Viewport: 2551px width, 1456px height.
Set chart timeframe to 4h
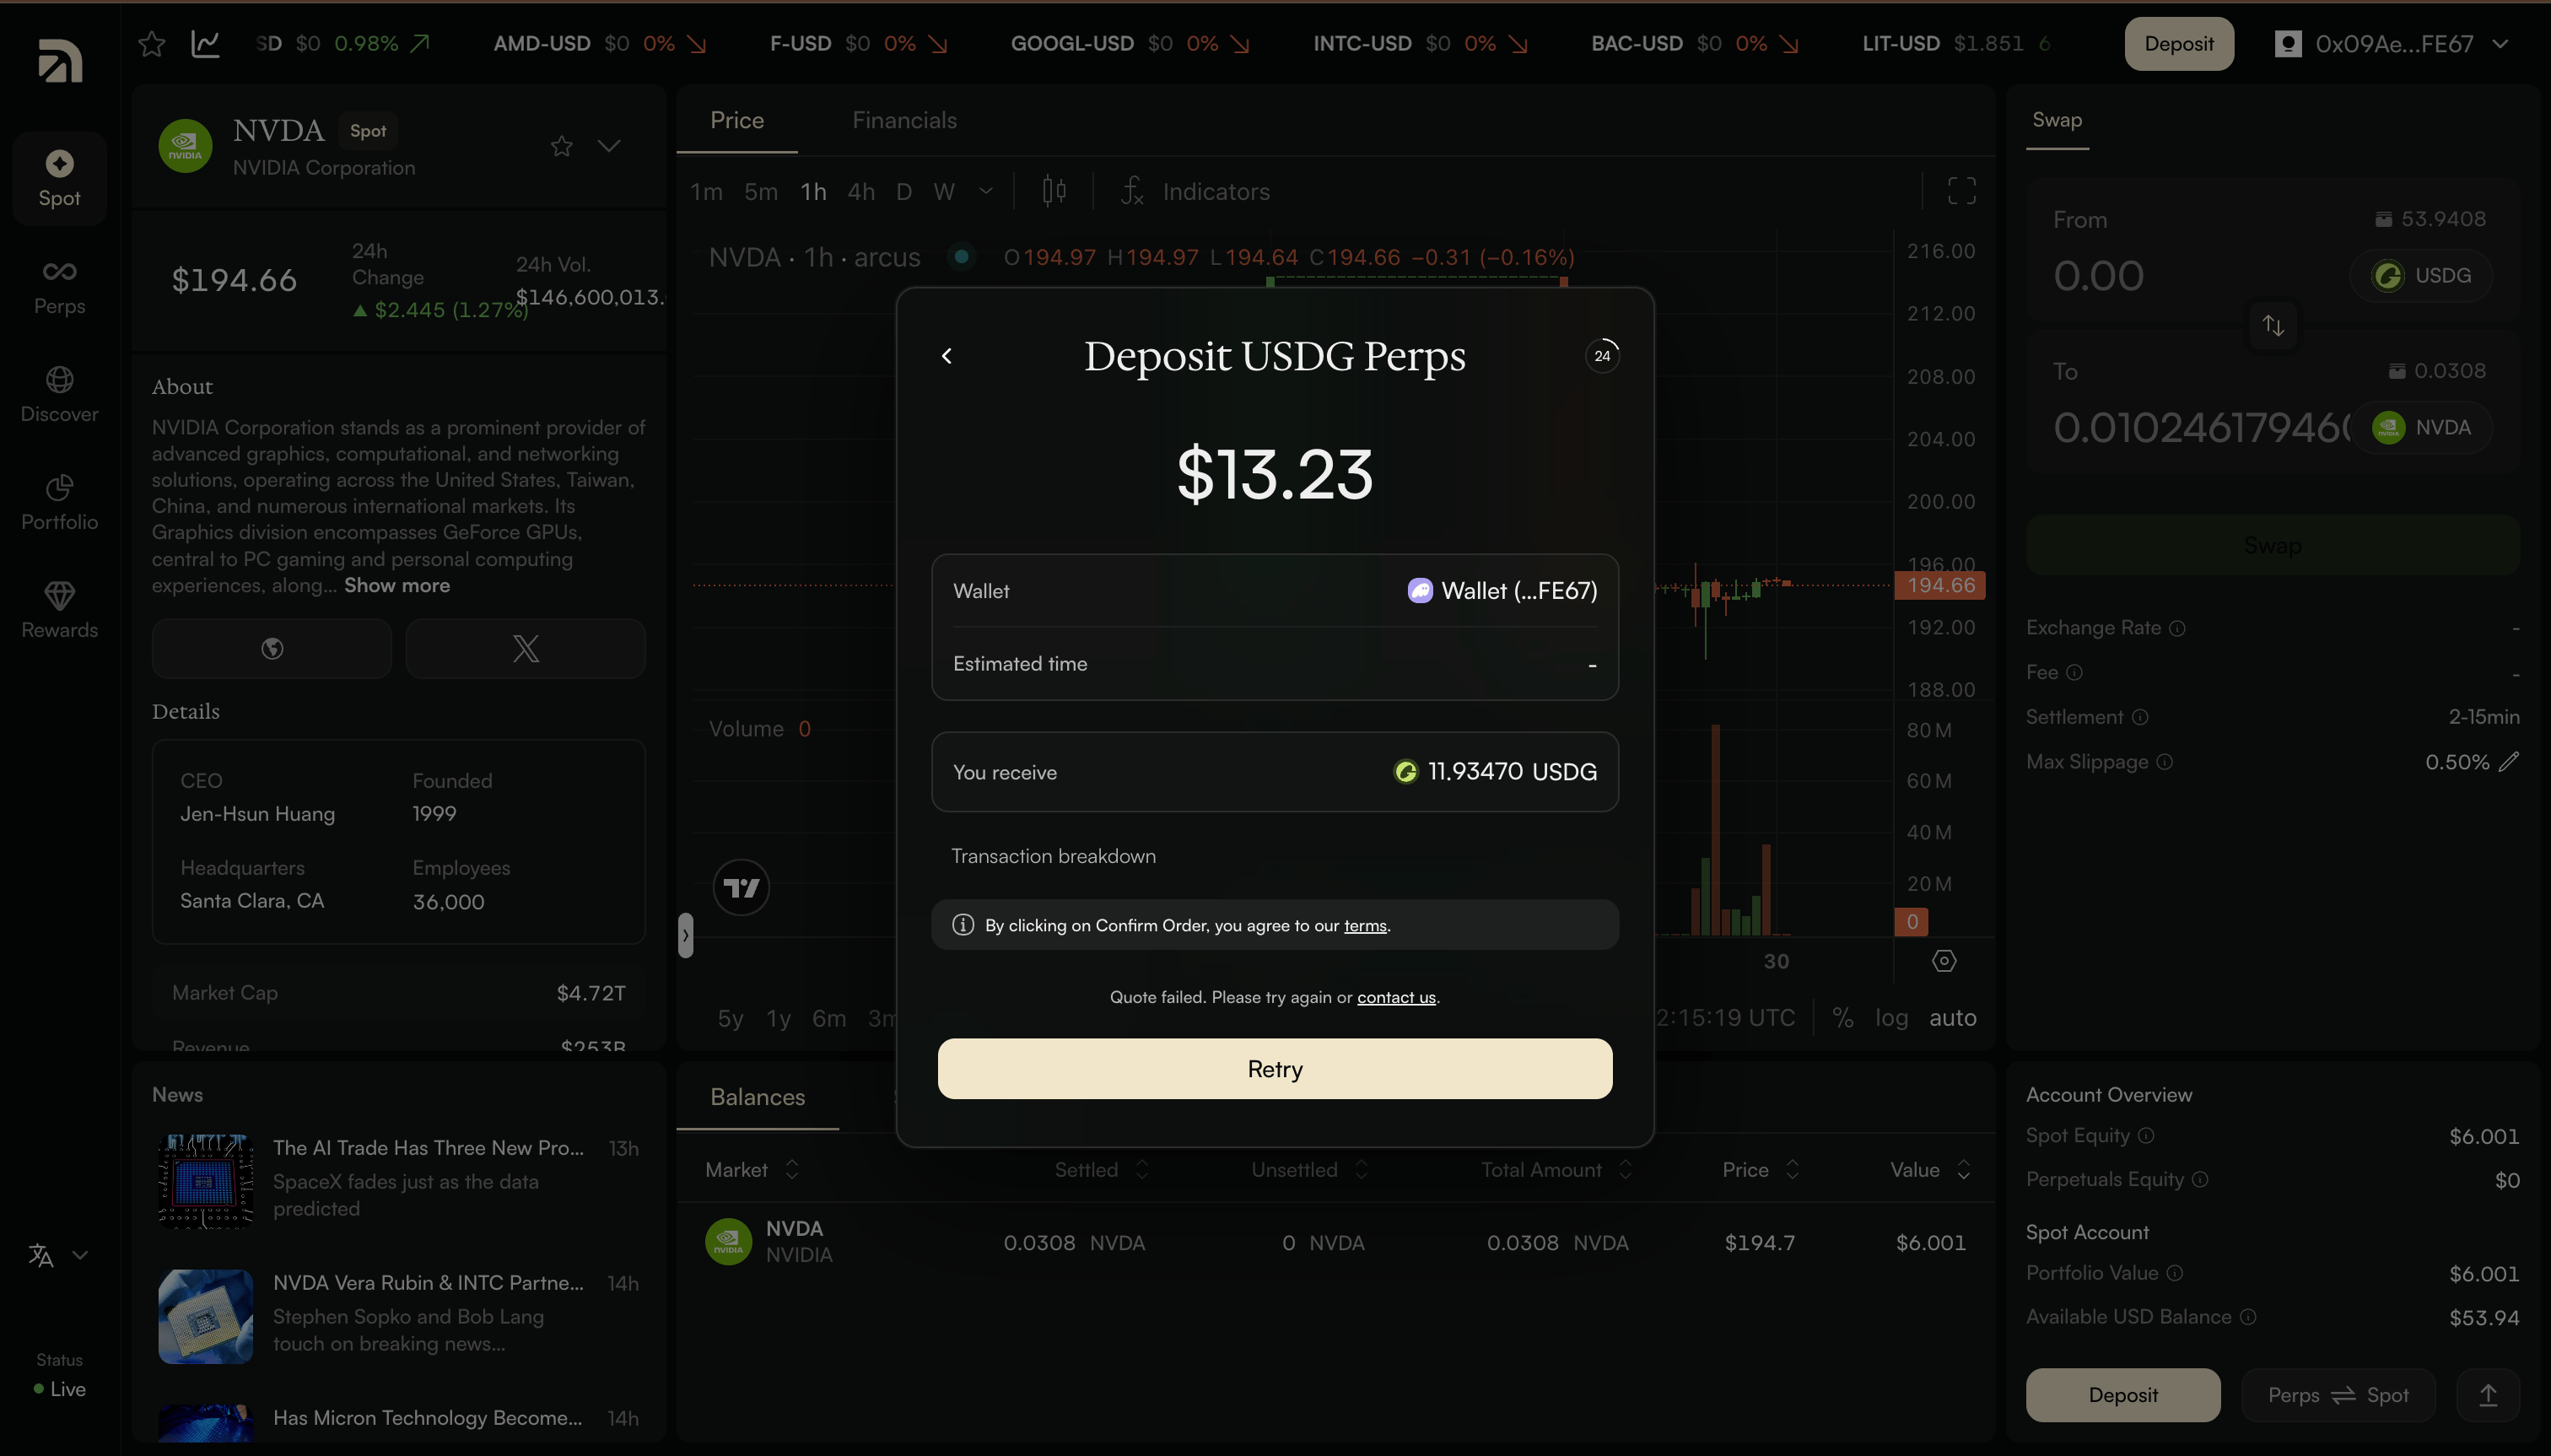[861, 191]
